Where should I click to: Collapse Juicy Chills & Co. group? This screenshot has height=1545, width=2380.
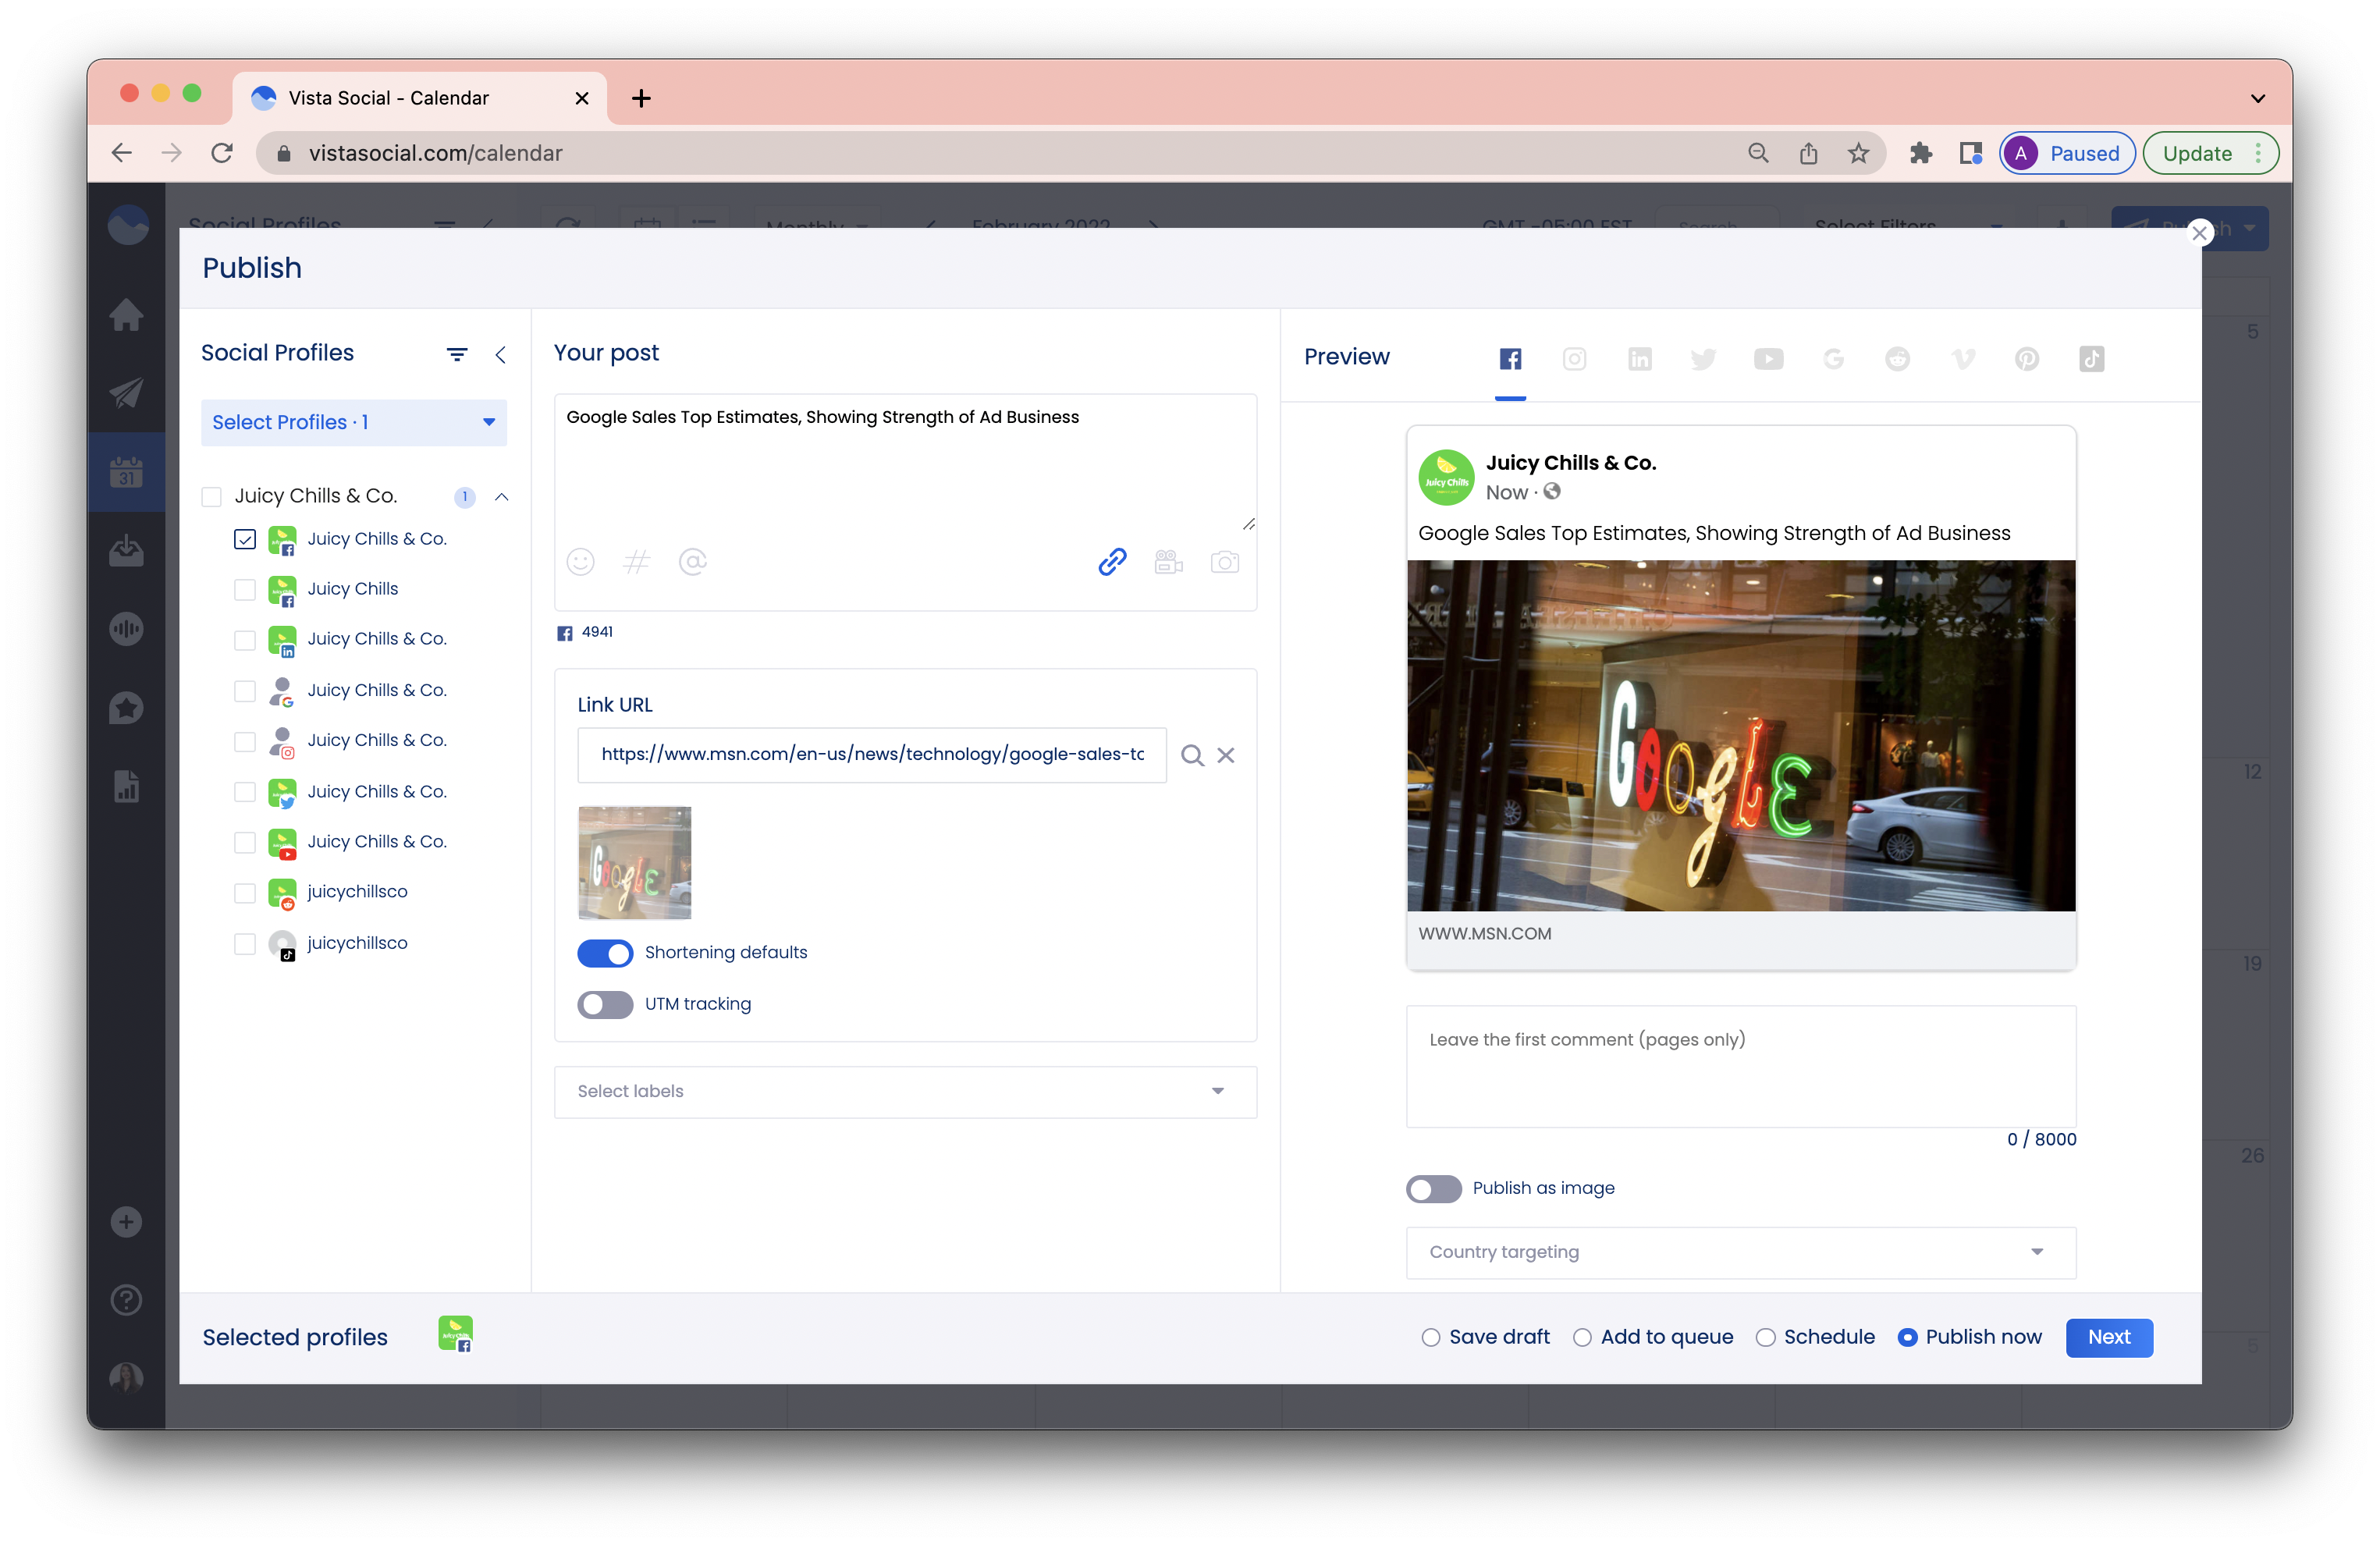pos(502,497)
